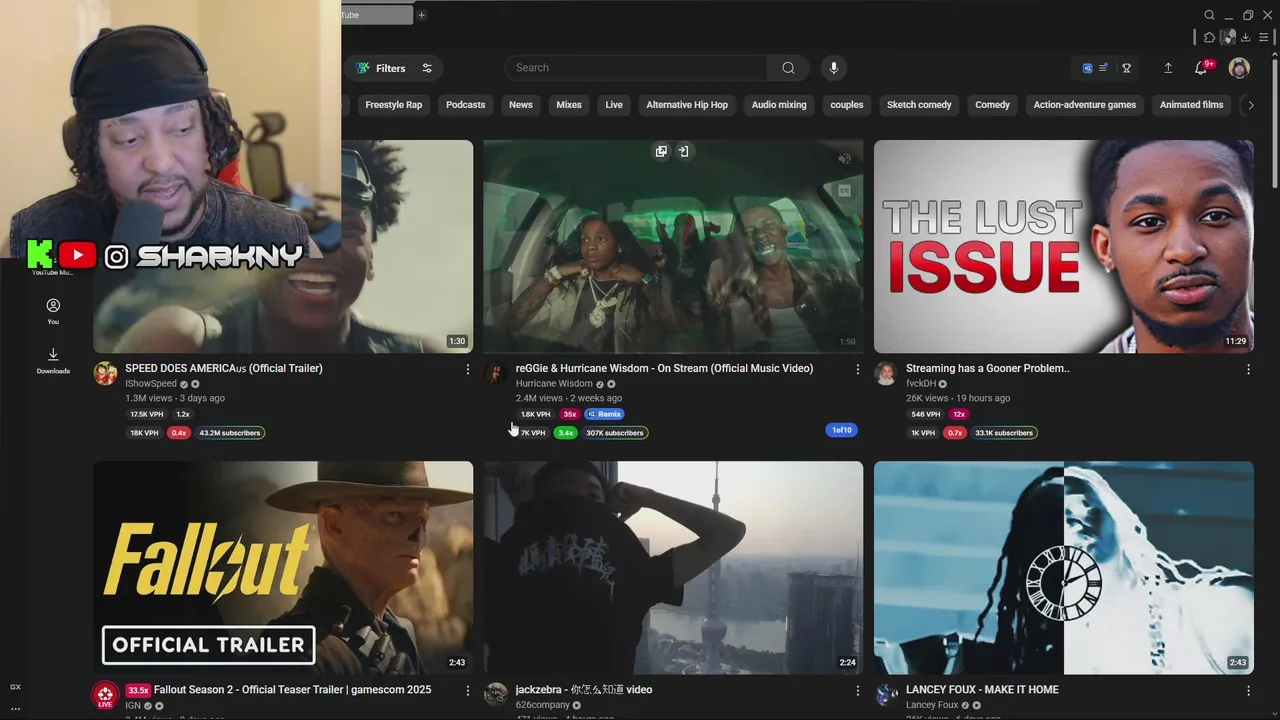Open the You section in the sidebar
The width and height of the screenshot is (1280, 720).
(53, 311)
